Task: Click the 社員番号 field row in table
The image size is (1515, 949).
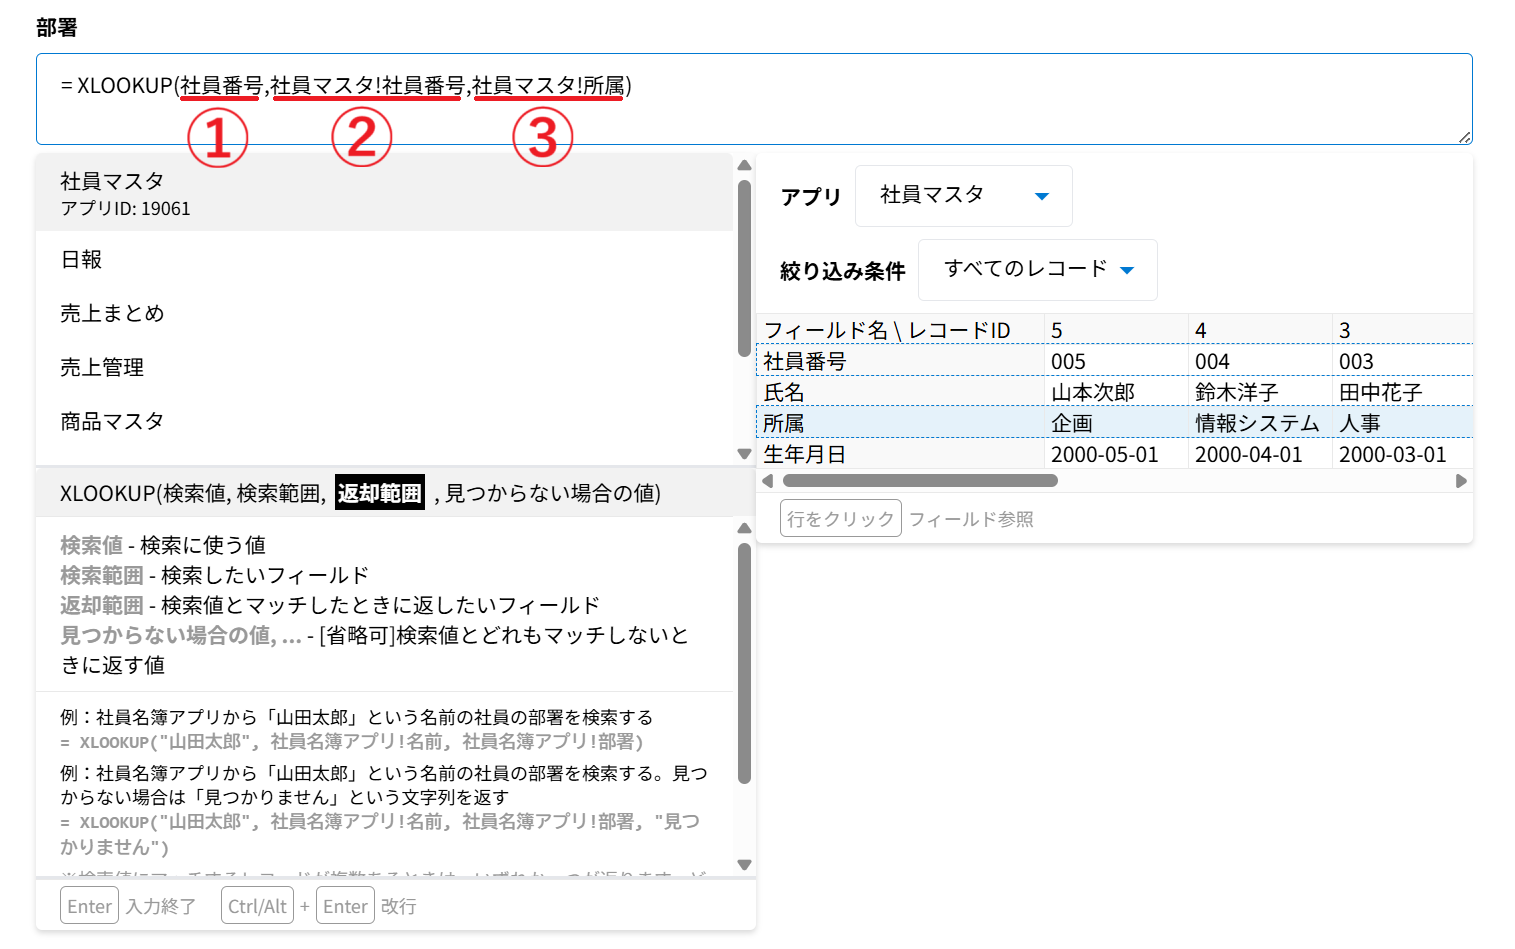Action: 900,361
